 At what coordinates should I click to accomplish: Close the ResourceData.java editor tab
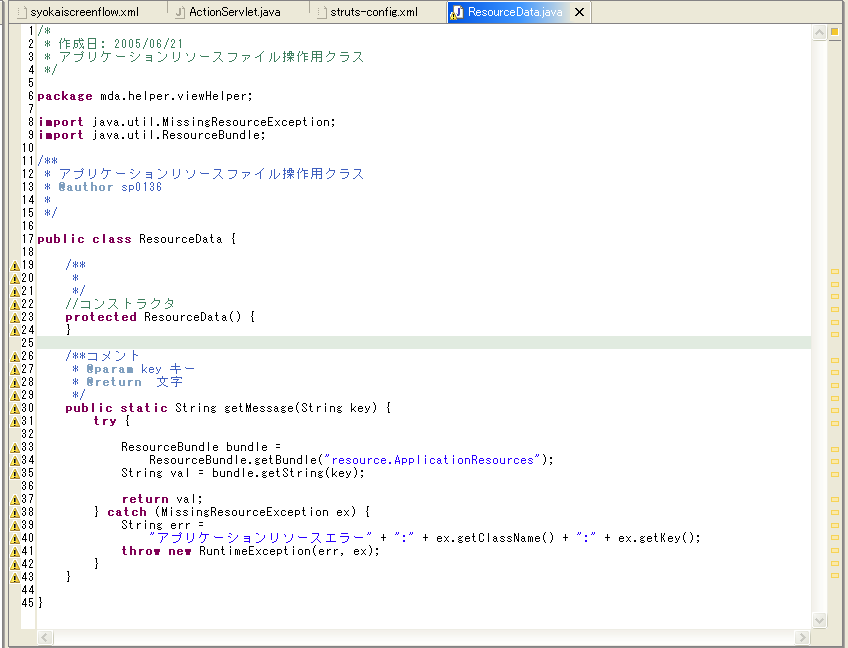point(578,12)
